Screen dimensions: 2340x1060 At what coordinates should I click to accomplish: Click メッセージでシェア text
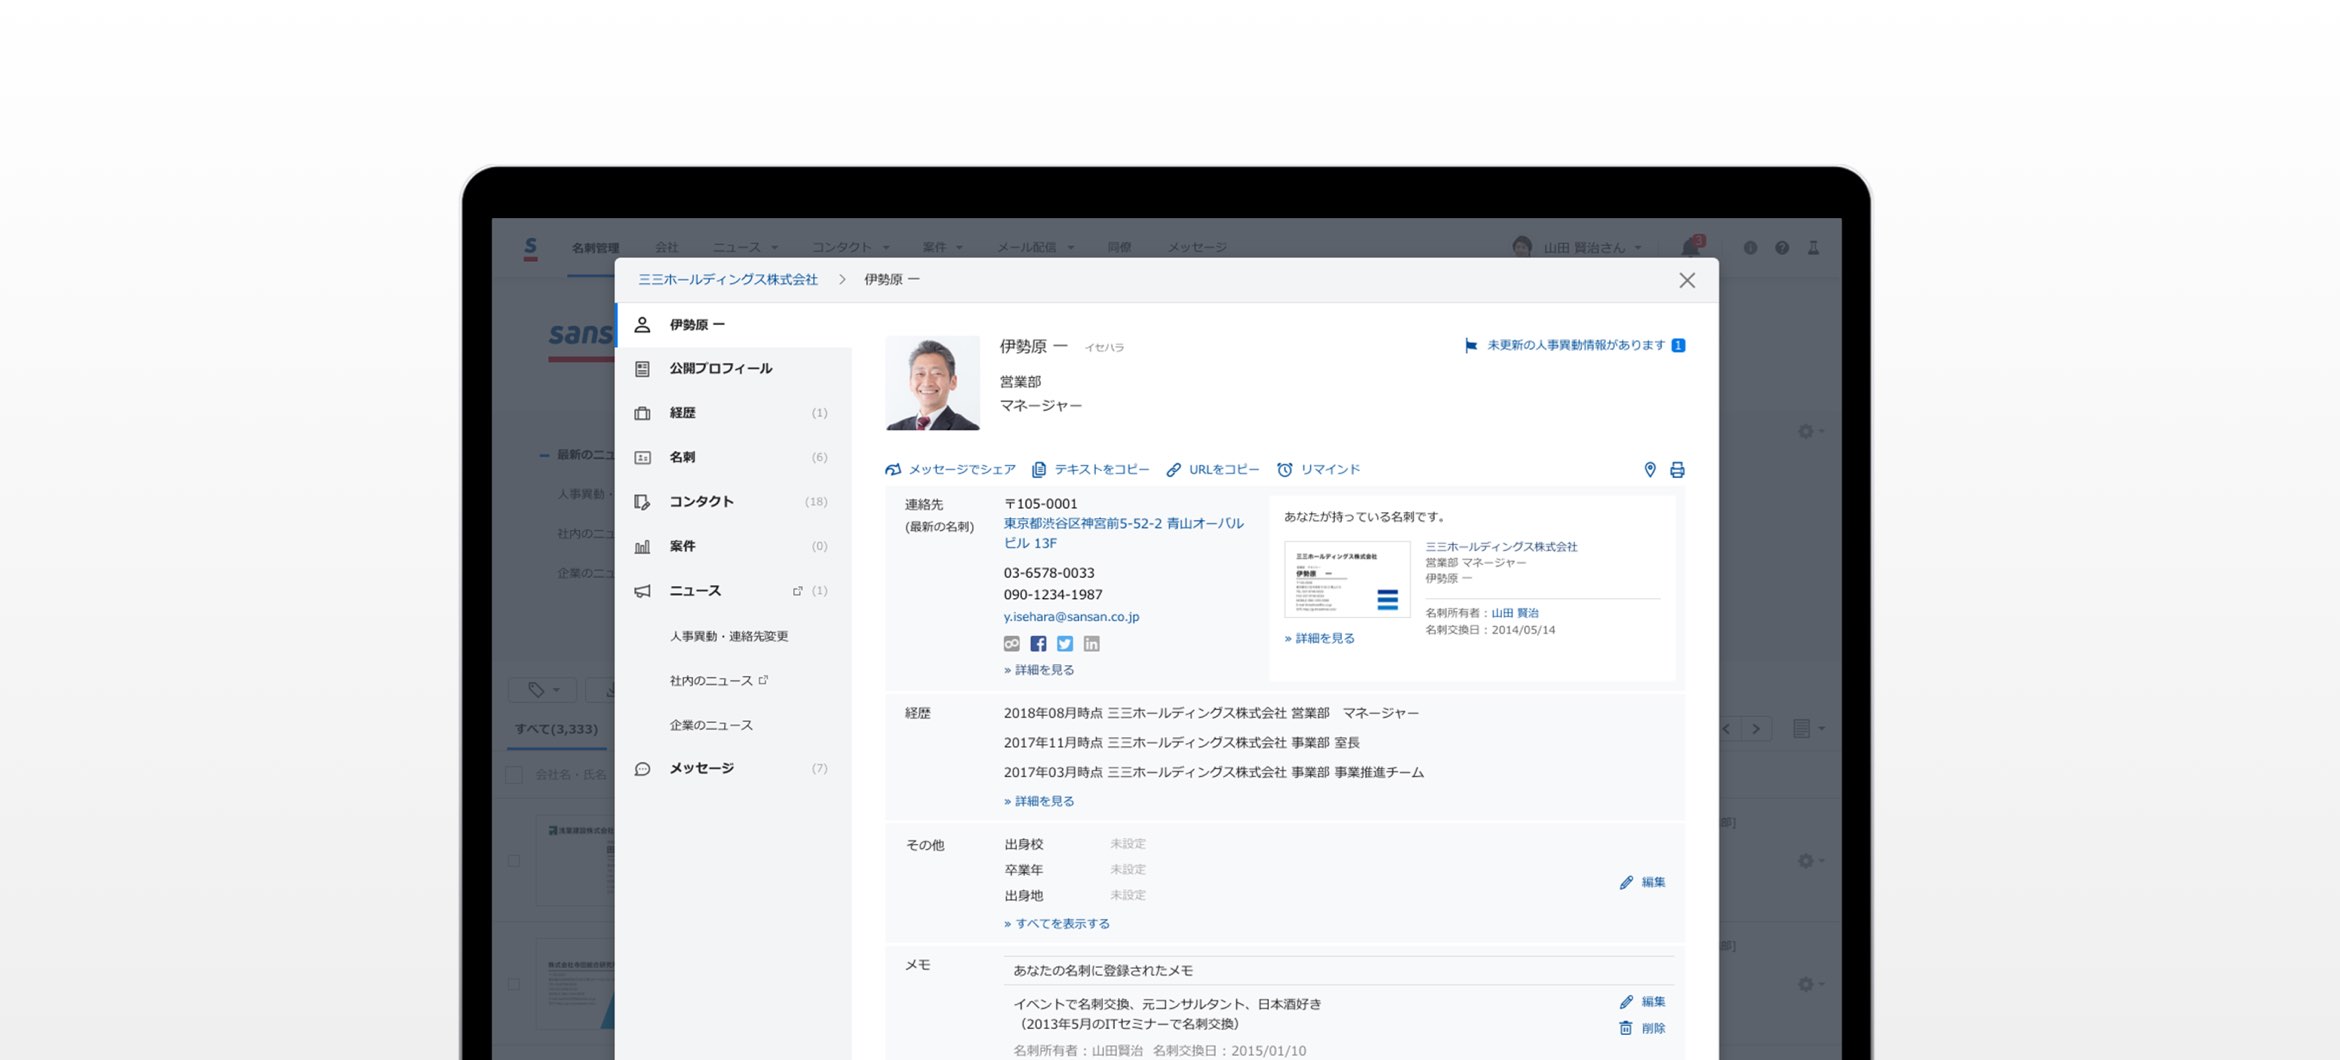962,469
